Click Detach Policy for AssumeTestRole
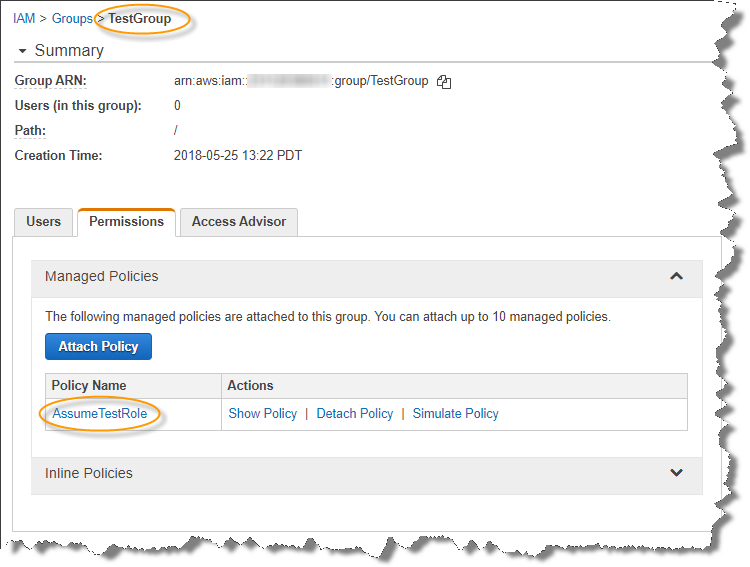Image resolution: width=750 pixels, height=567 pixels. (354, 413)
